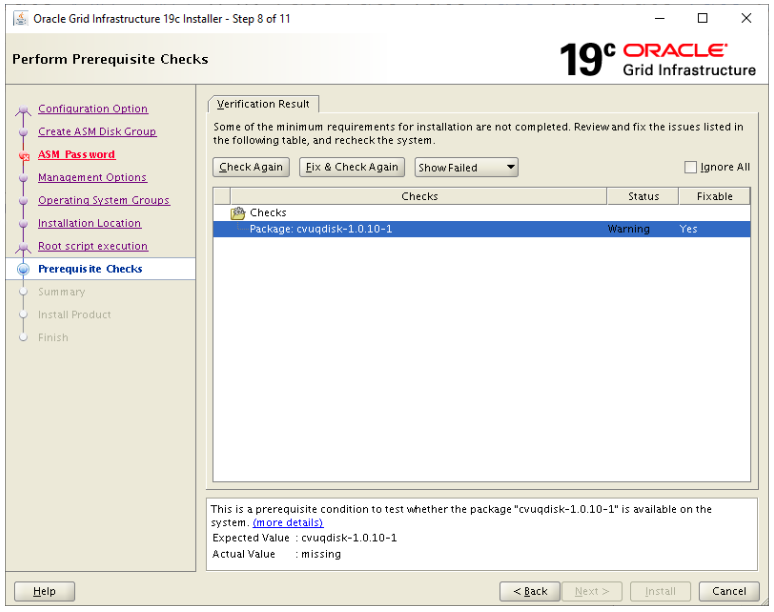Click Fix & Check Again button
This screenshot has width=774, height=612.
[351, 167]
